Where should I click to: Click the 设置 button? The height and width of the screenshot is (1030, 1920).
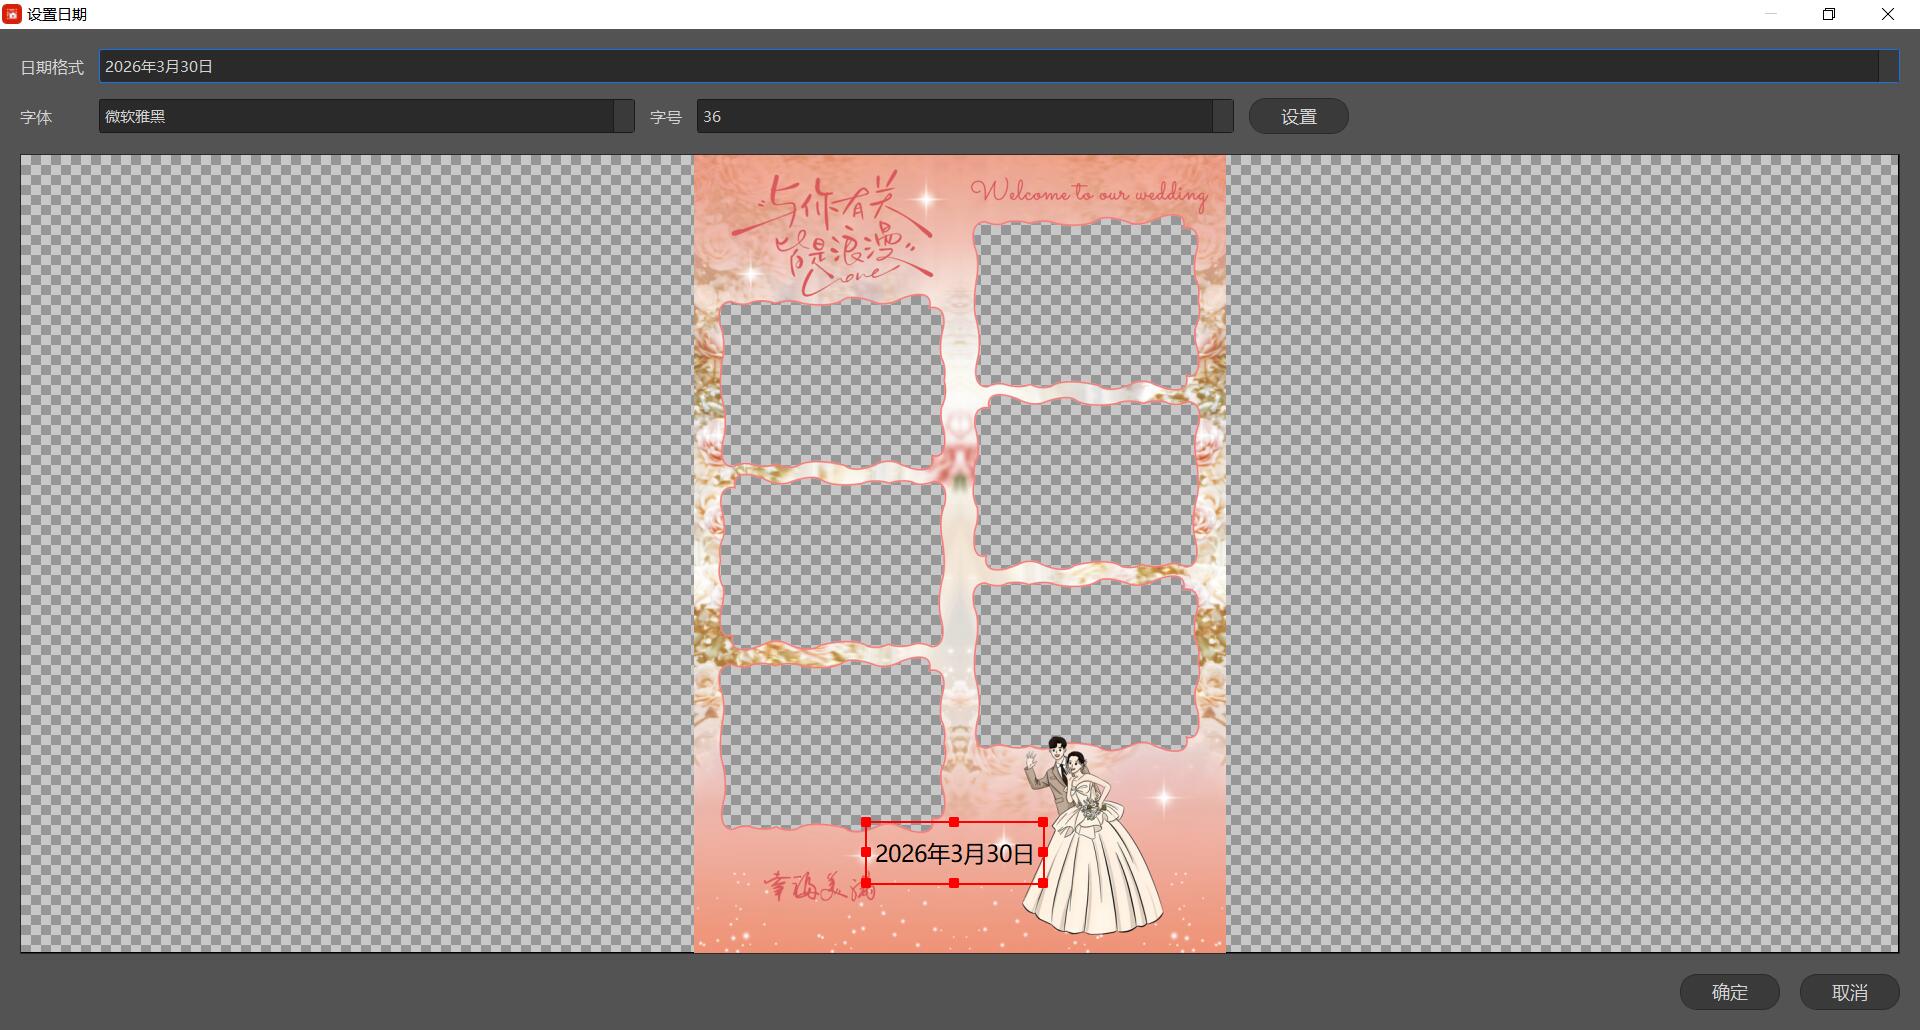(x=1298, y=116)
